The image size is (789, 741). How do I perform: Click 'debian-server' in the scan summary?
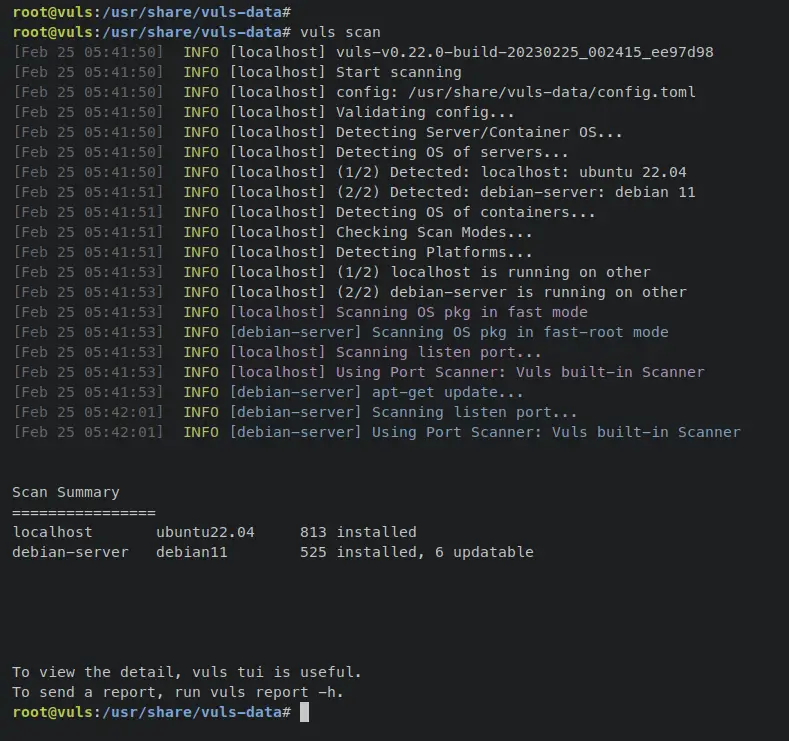point(70,552)
